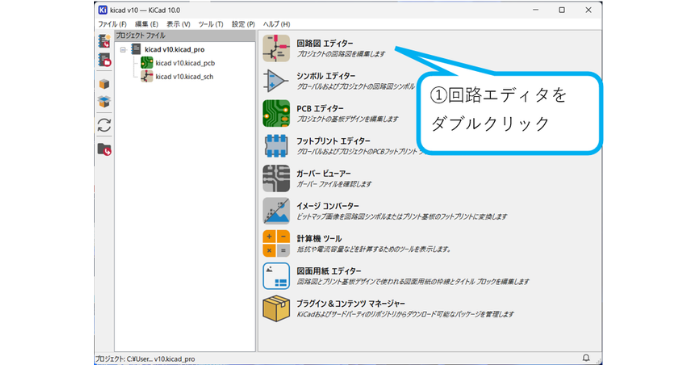Click the New Project icon in left toolbar
Viewport: 698px width, 365px height.
pos(104,41)
